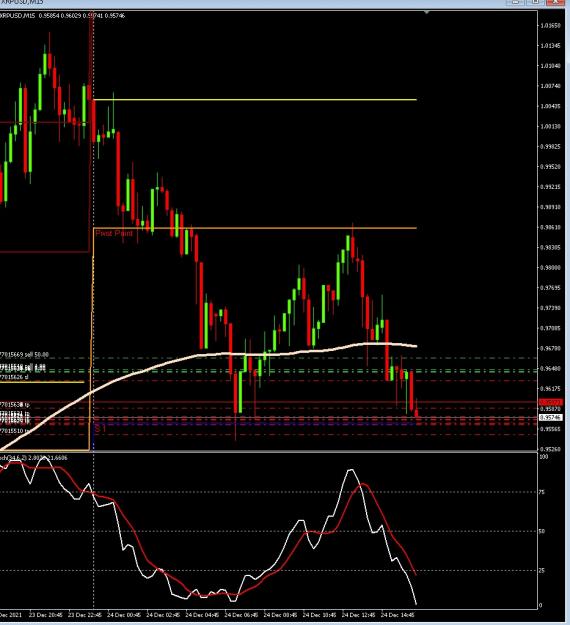Restore the chart window size button
This screenshot has width=570, height=625.
tap(536, 2)
